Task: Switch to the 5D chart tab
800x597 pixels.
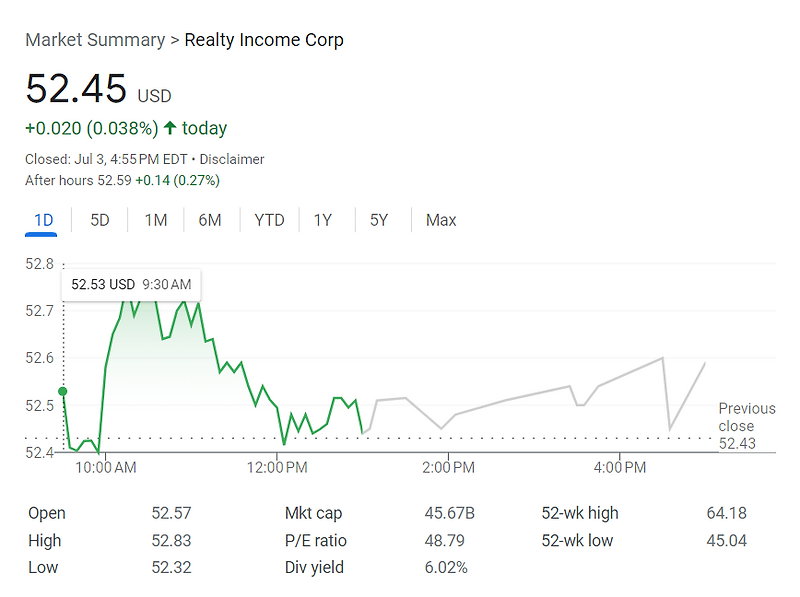Action: click(x=100, y=220)
